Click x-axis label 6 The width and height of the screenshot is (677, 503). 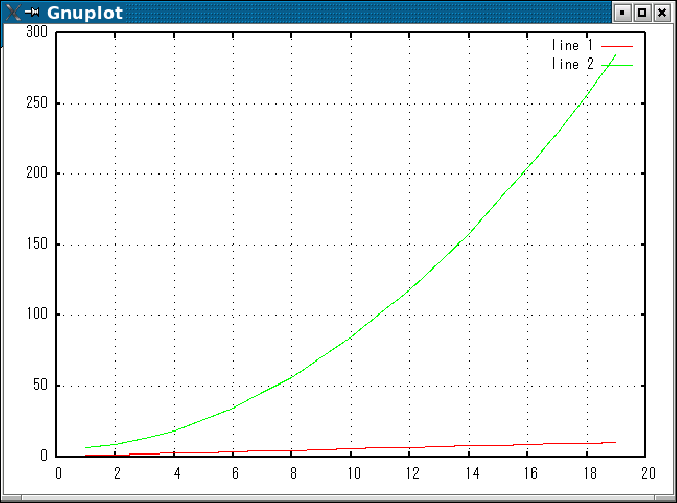coord(235,473)
